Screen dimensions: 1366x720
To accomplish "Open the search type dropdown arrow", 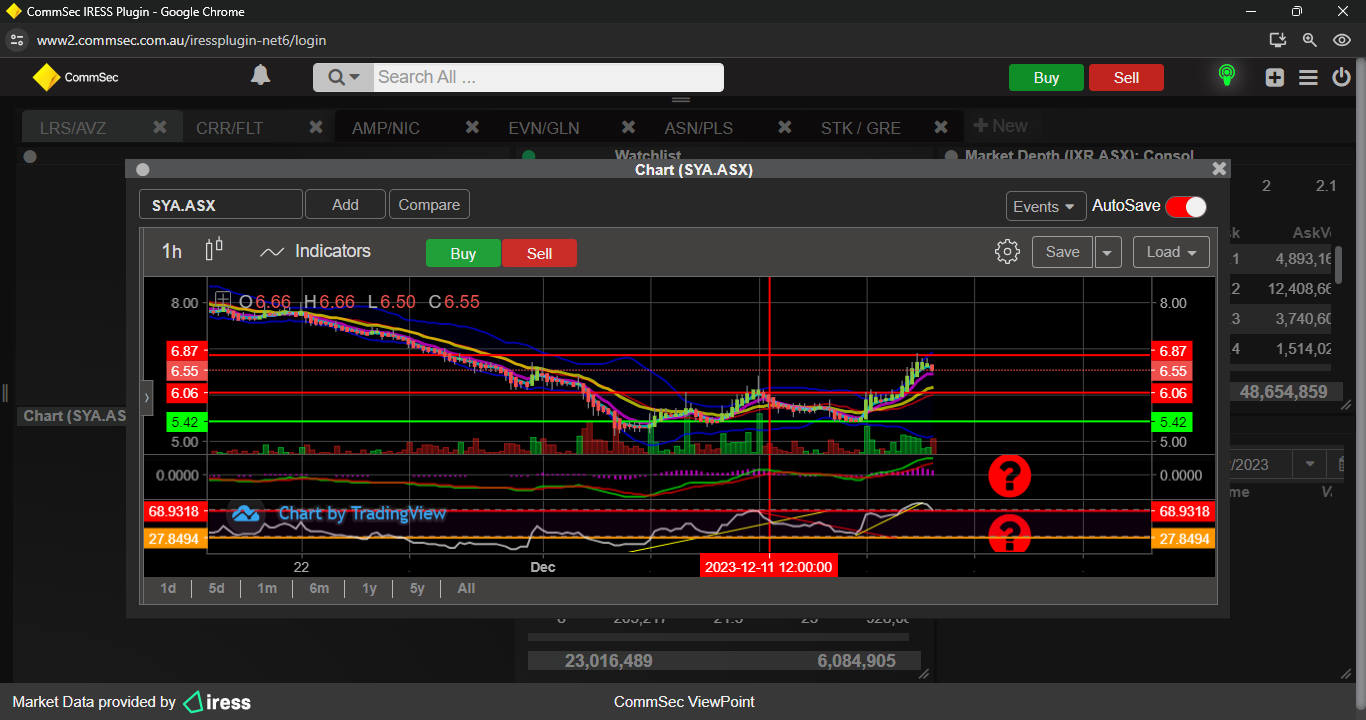I will tap(344, 78).
